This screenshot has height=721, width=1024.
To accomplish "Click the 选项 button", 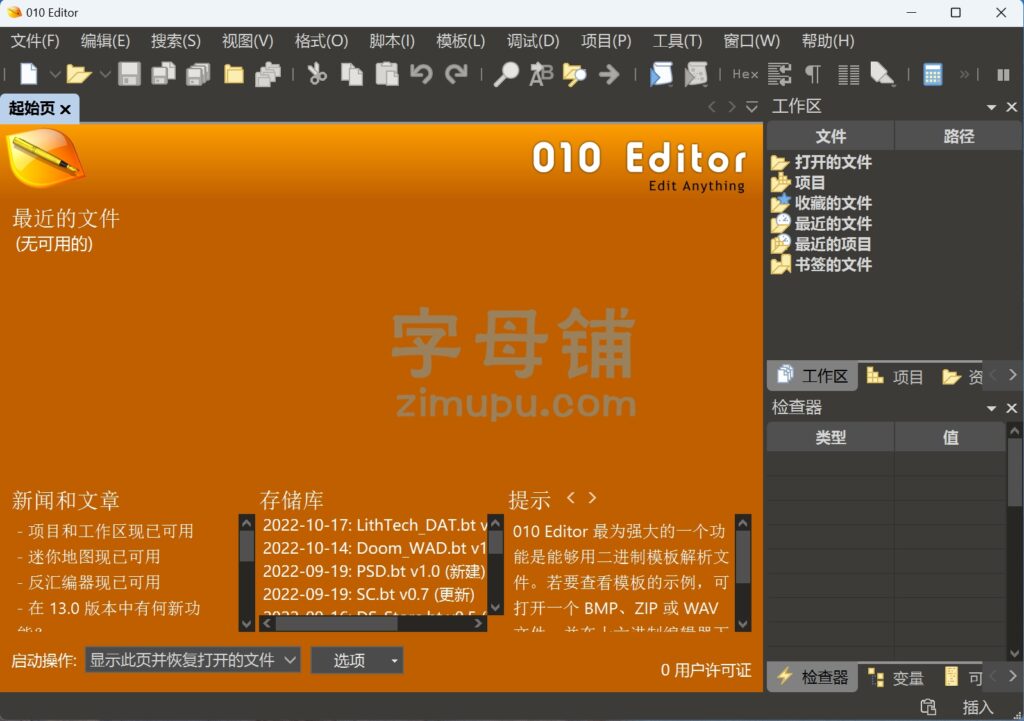I will [x=357, y=660].
